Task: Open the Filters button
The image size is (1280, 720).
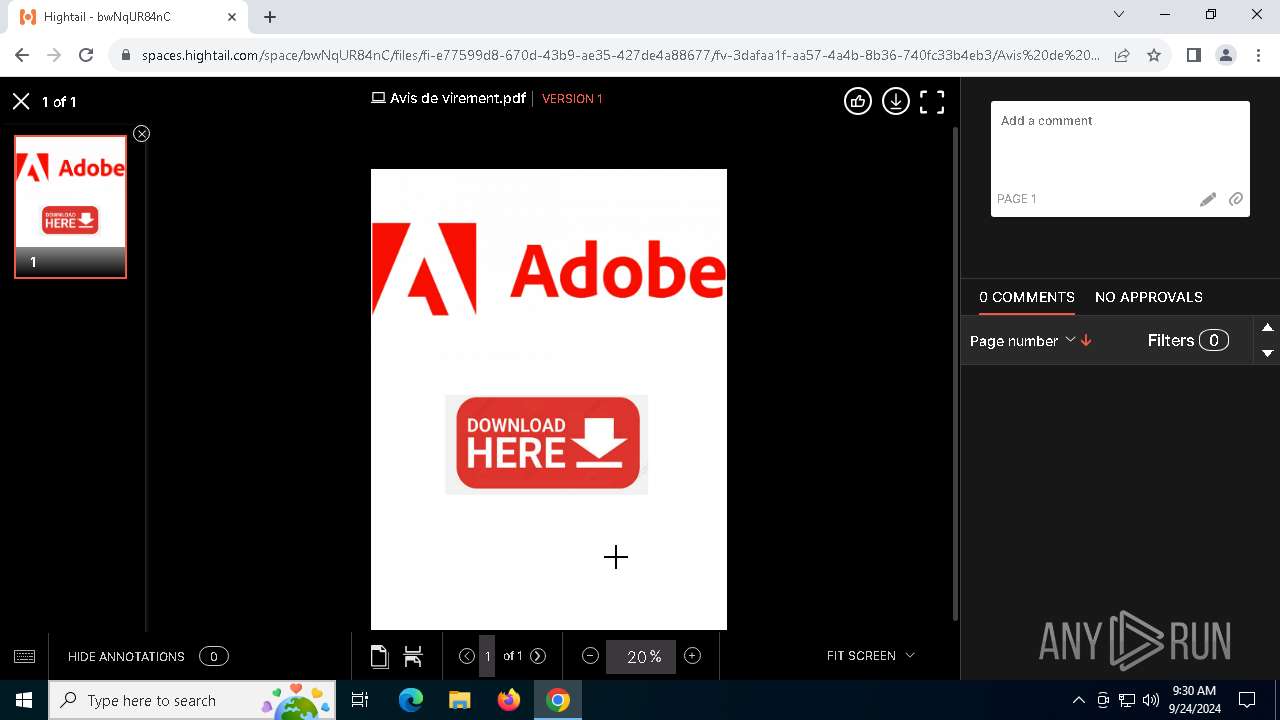Action: [x=1188, y=340]
